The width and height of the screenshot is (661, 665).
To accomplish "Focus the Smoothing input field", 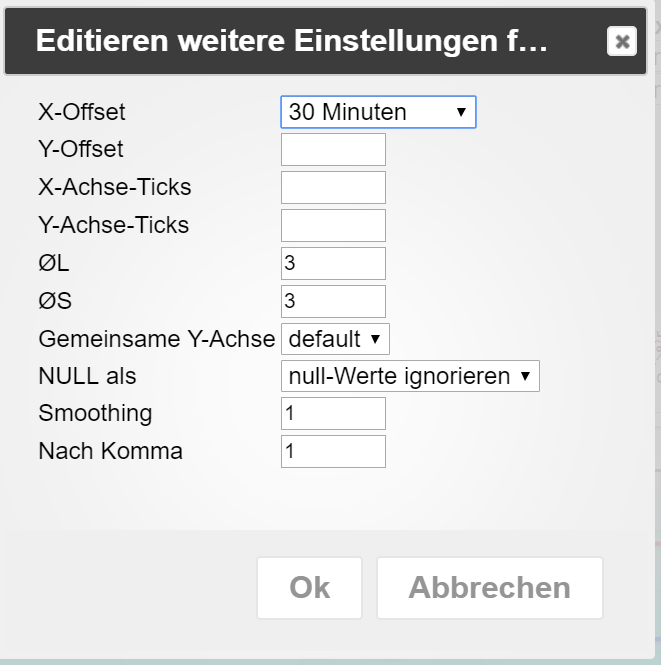I will [333, 413].
